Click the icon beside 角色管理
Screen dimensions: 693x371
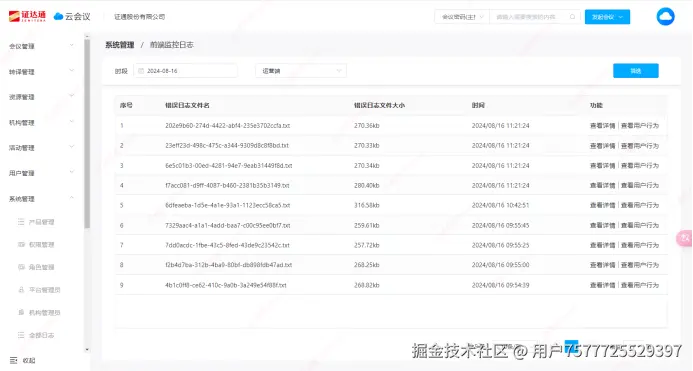tap(21, 267)
